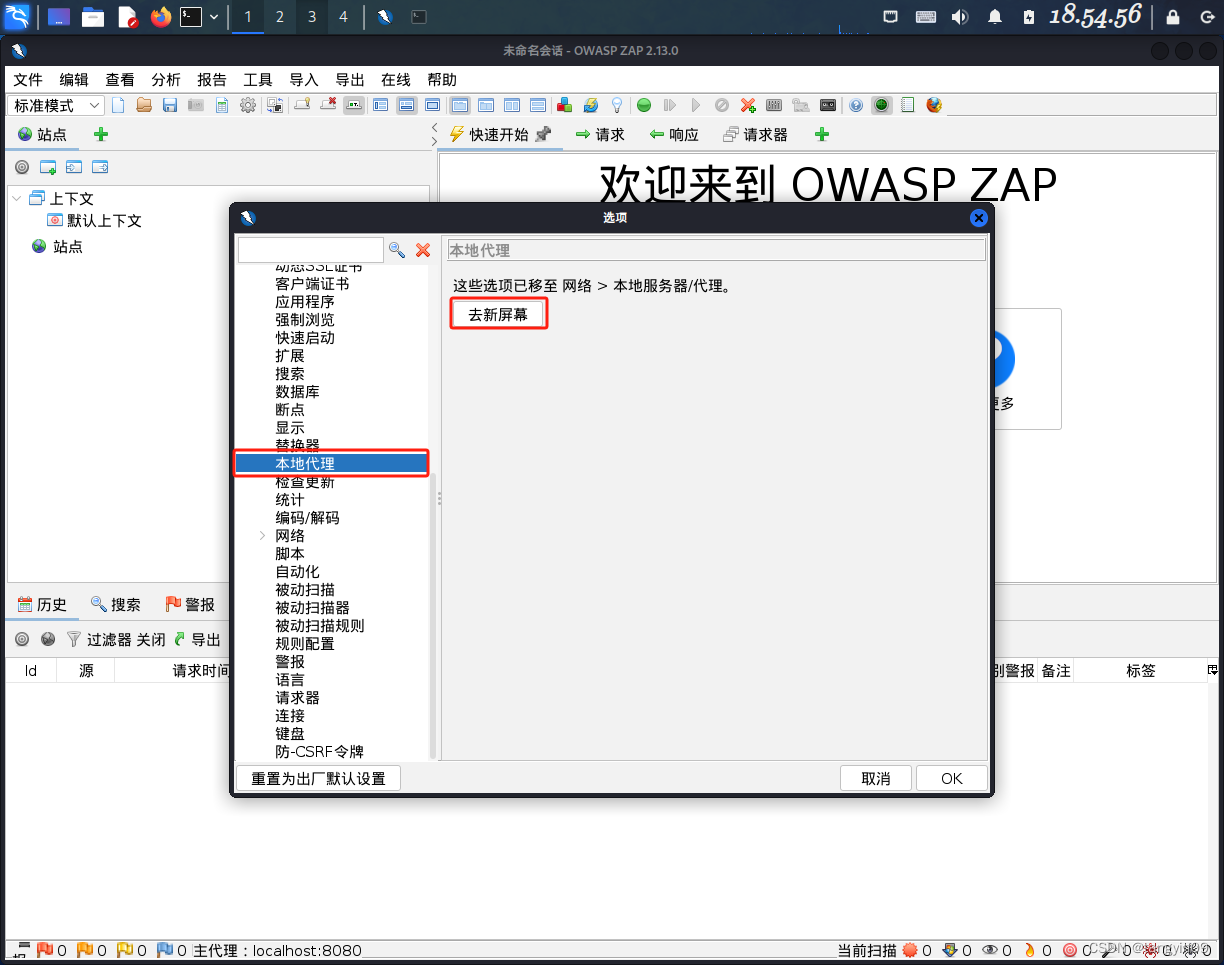Open the 工具 menu
The height and width of the screenshot is (965, 1224).
[258, 80]
